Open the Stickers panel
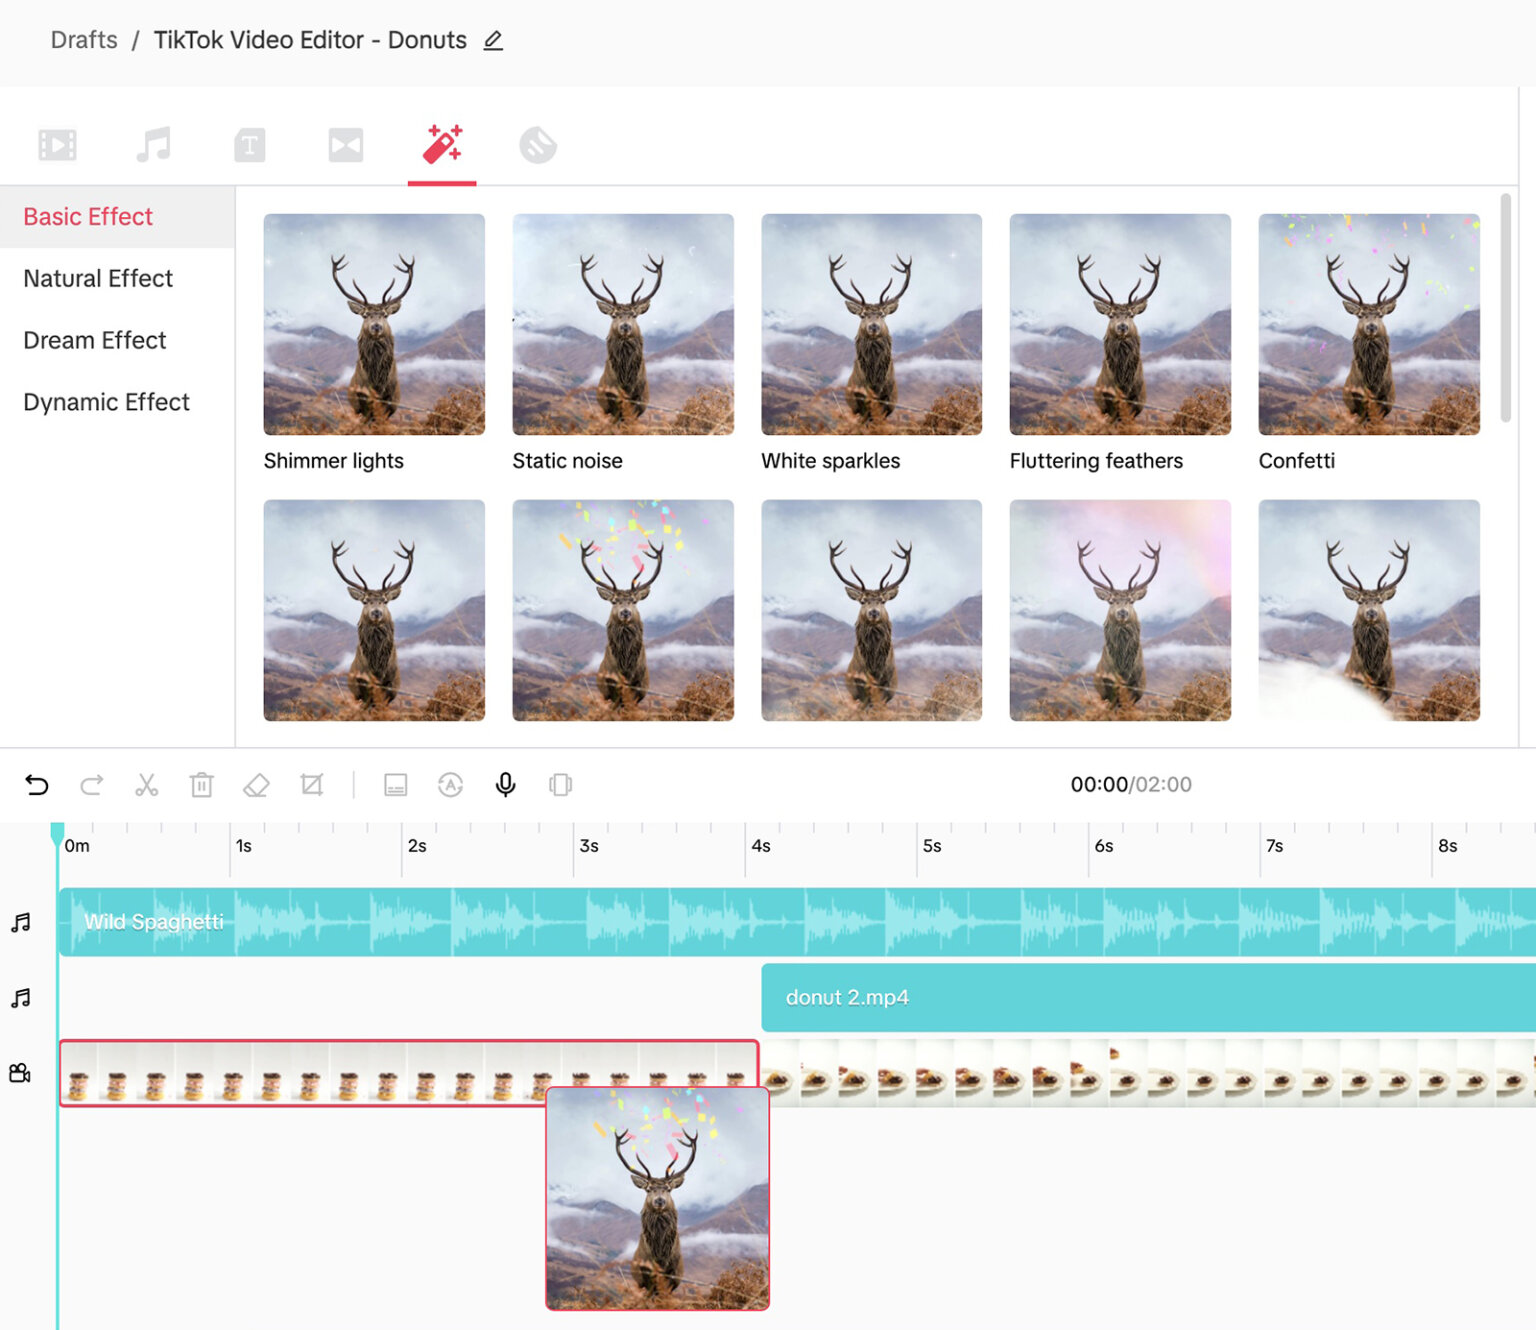The image size is (1536, 1330). [x=537, y=143]
